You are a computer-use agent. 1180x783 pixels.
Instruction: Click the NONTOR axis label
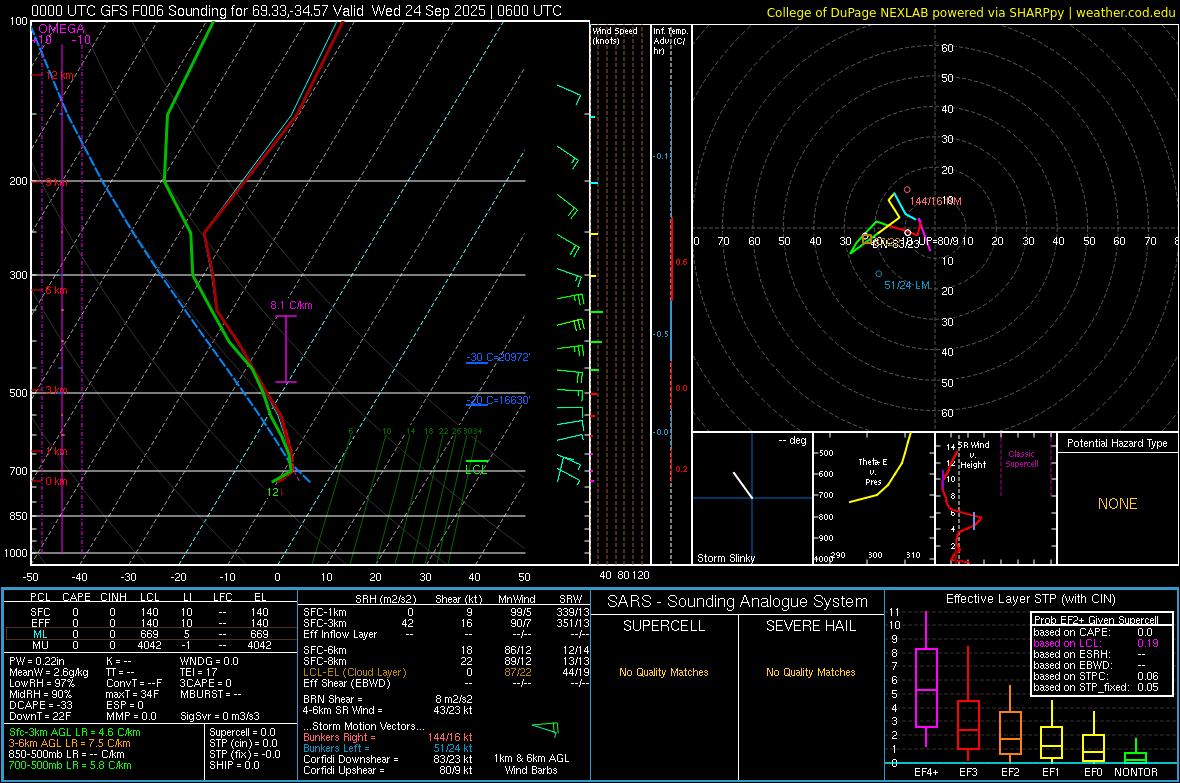pos(1136,772)
